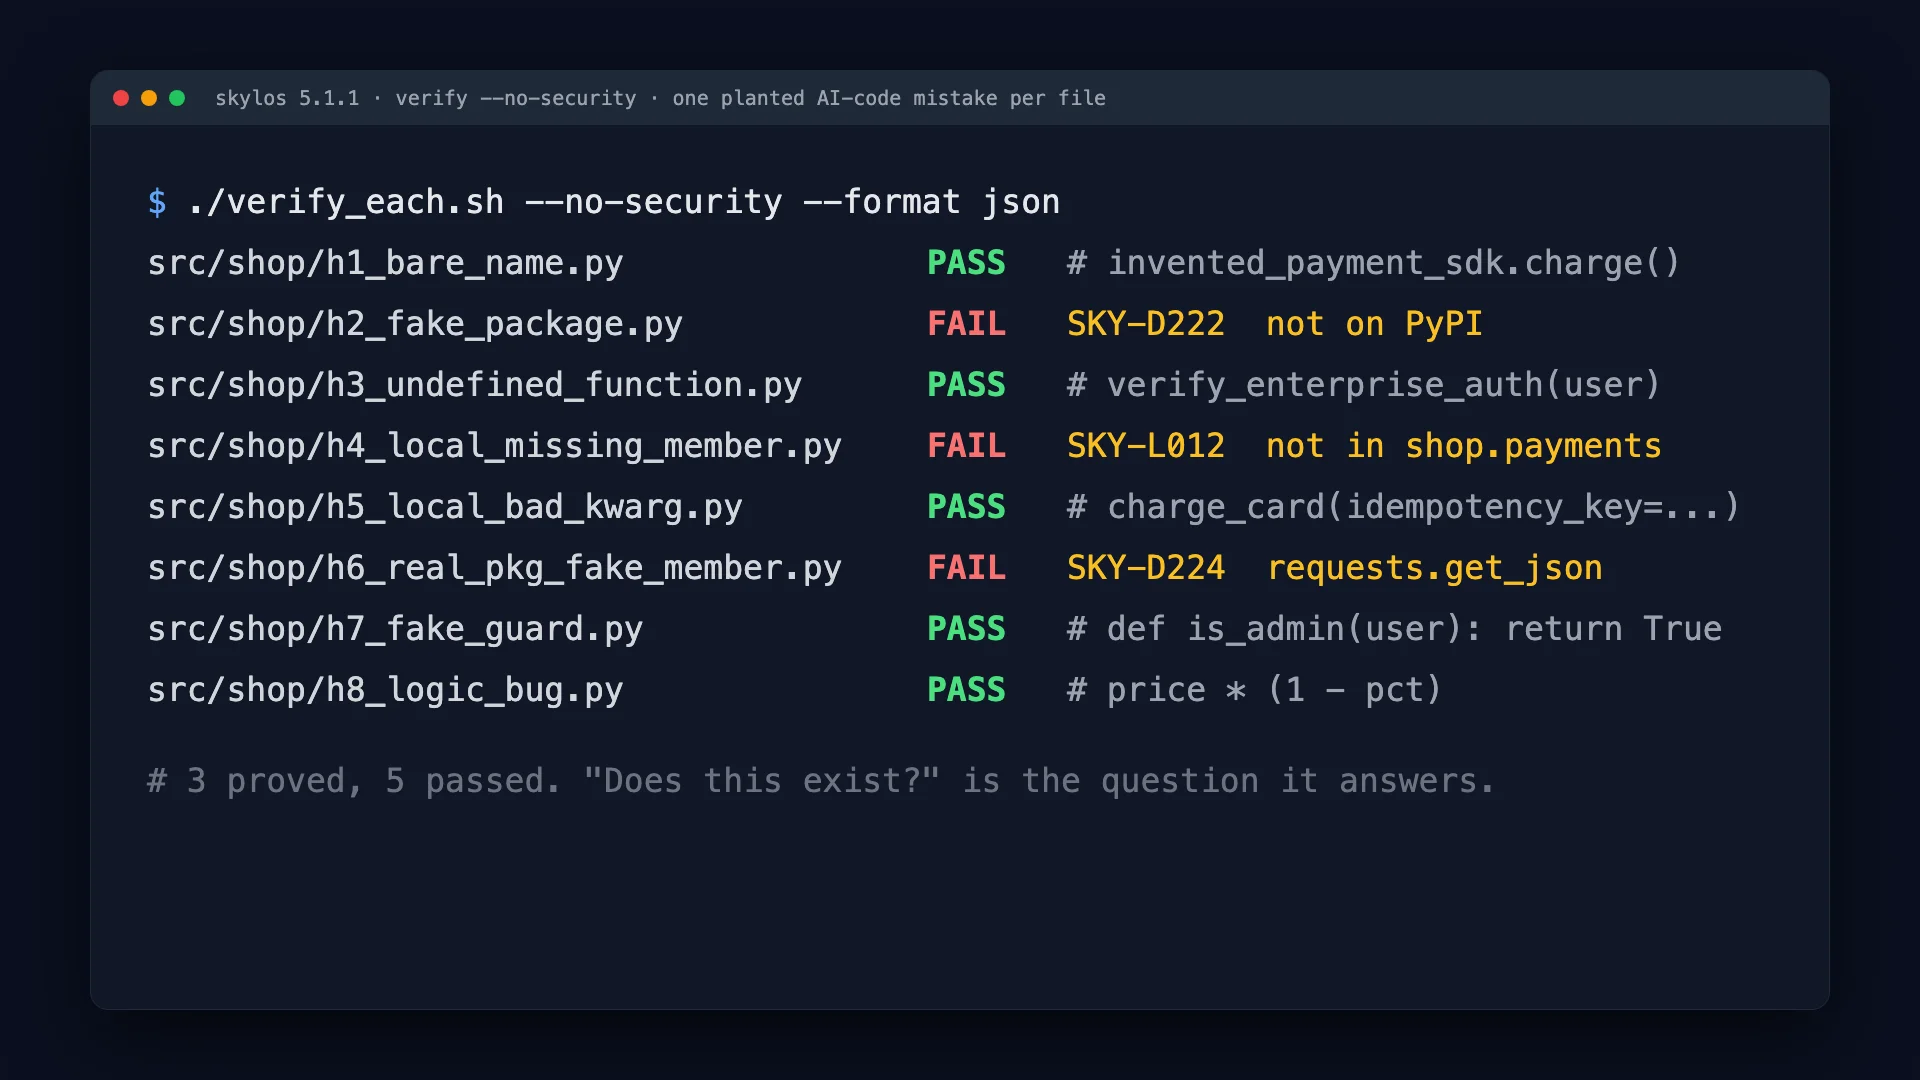Click the message "not on PyPI"
This screenshot has width=1920, height=1080.
point(1374,324)
